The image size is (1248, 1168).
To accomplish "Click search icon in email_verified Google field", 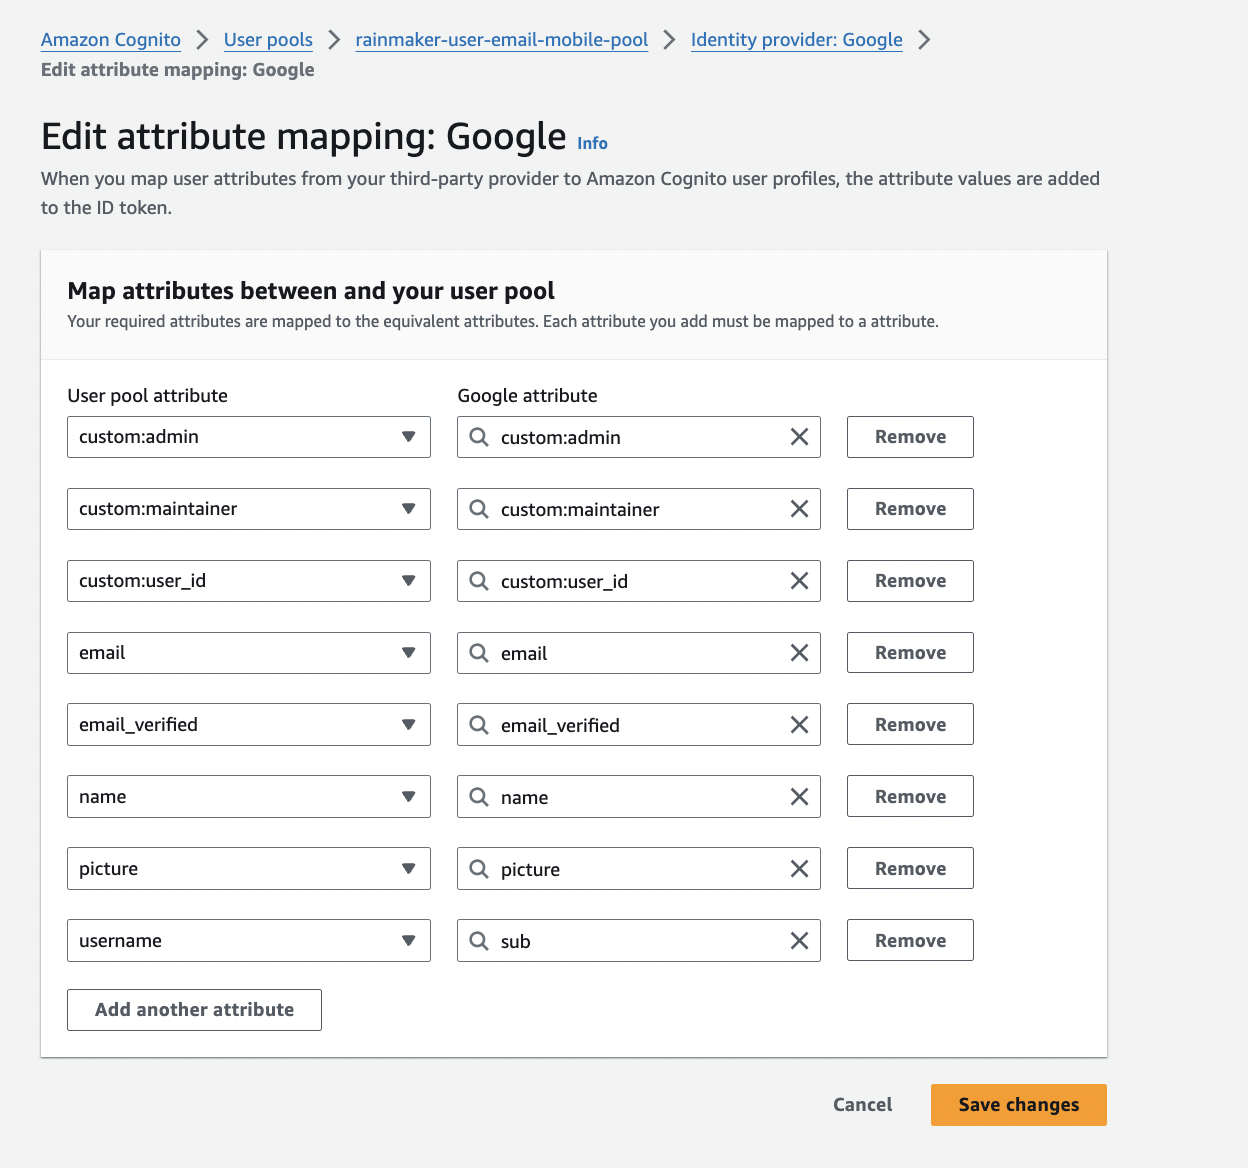I will point(479,725).
